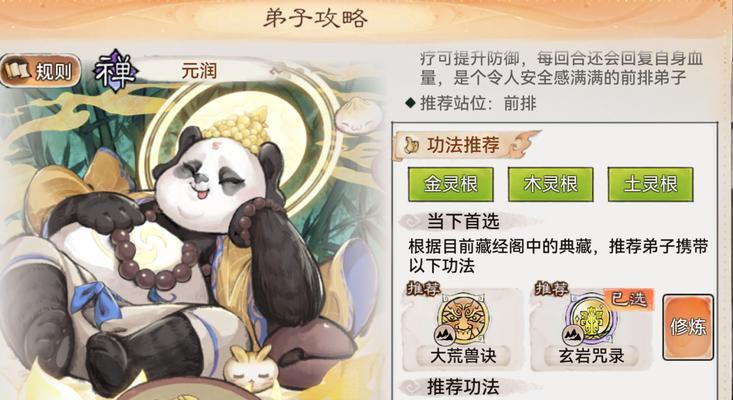
Task: Click the gourd icon beside 功法推荐
Action: (411, 146)
